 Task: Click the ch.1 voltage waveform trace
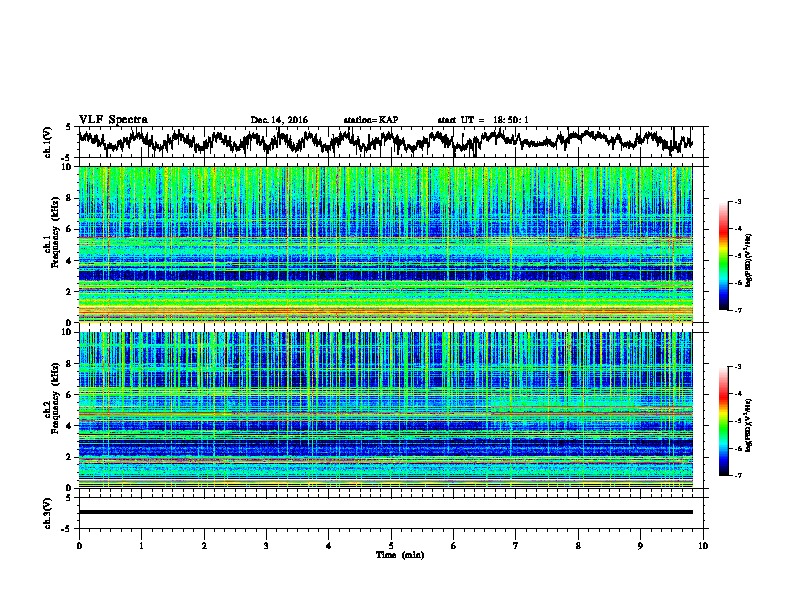click(385, 141)
